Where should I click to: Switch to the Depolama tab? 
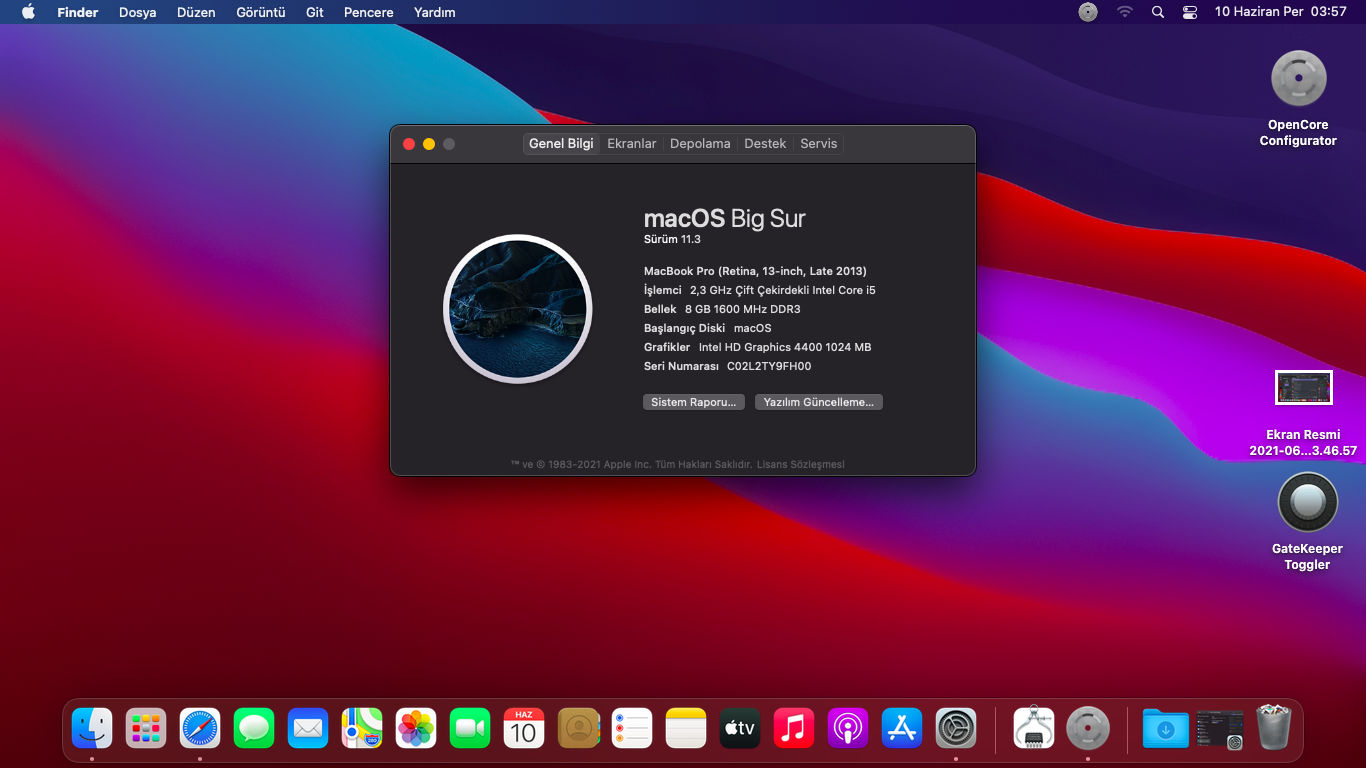[700, 144]
